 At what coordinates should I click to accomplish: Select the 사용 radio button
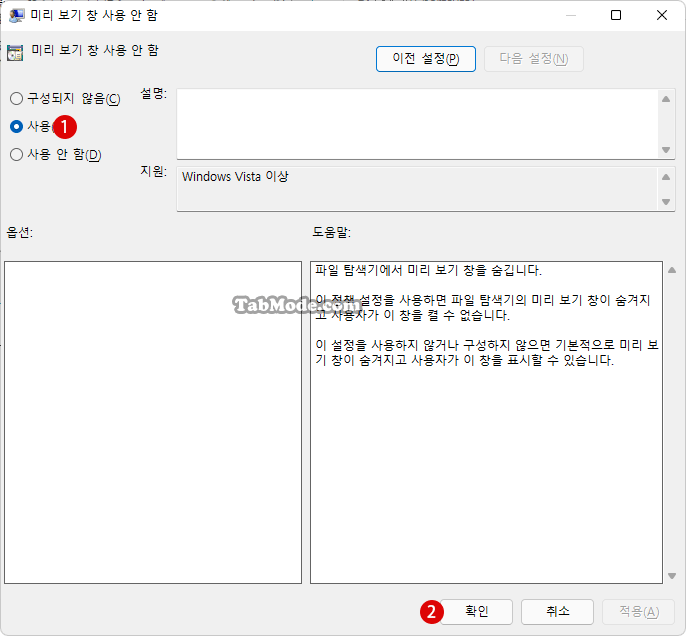(x=17, y=126)
